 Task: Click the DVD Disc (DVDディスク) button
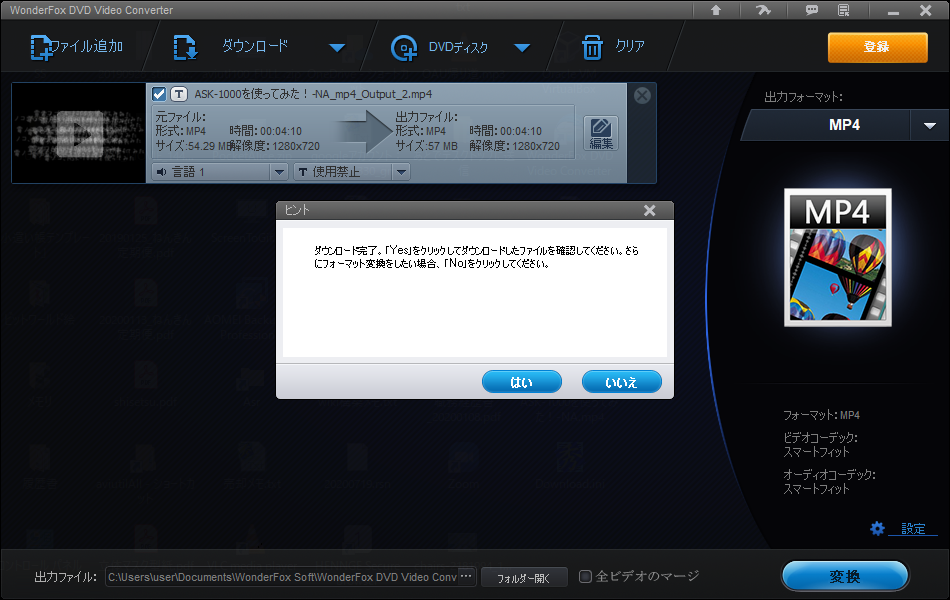coord(439,47)
